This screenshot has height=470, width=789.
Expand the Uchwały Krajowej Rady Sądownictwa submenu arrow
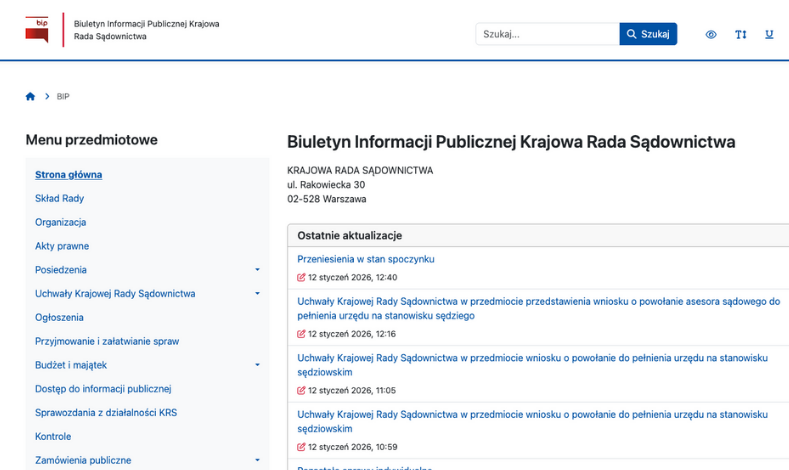click(257, 294)
